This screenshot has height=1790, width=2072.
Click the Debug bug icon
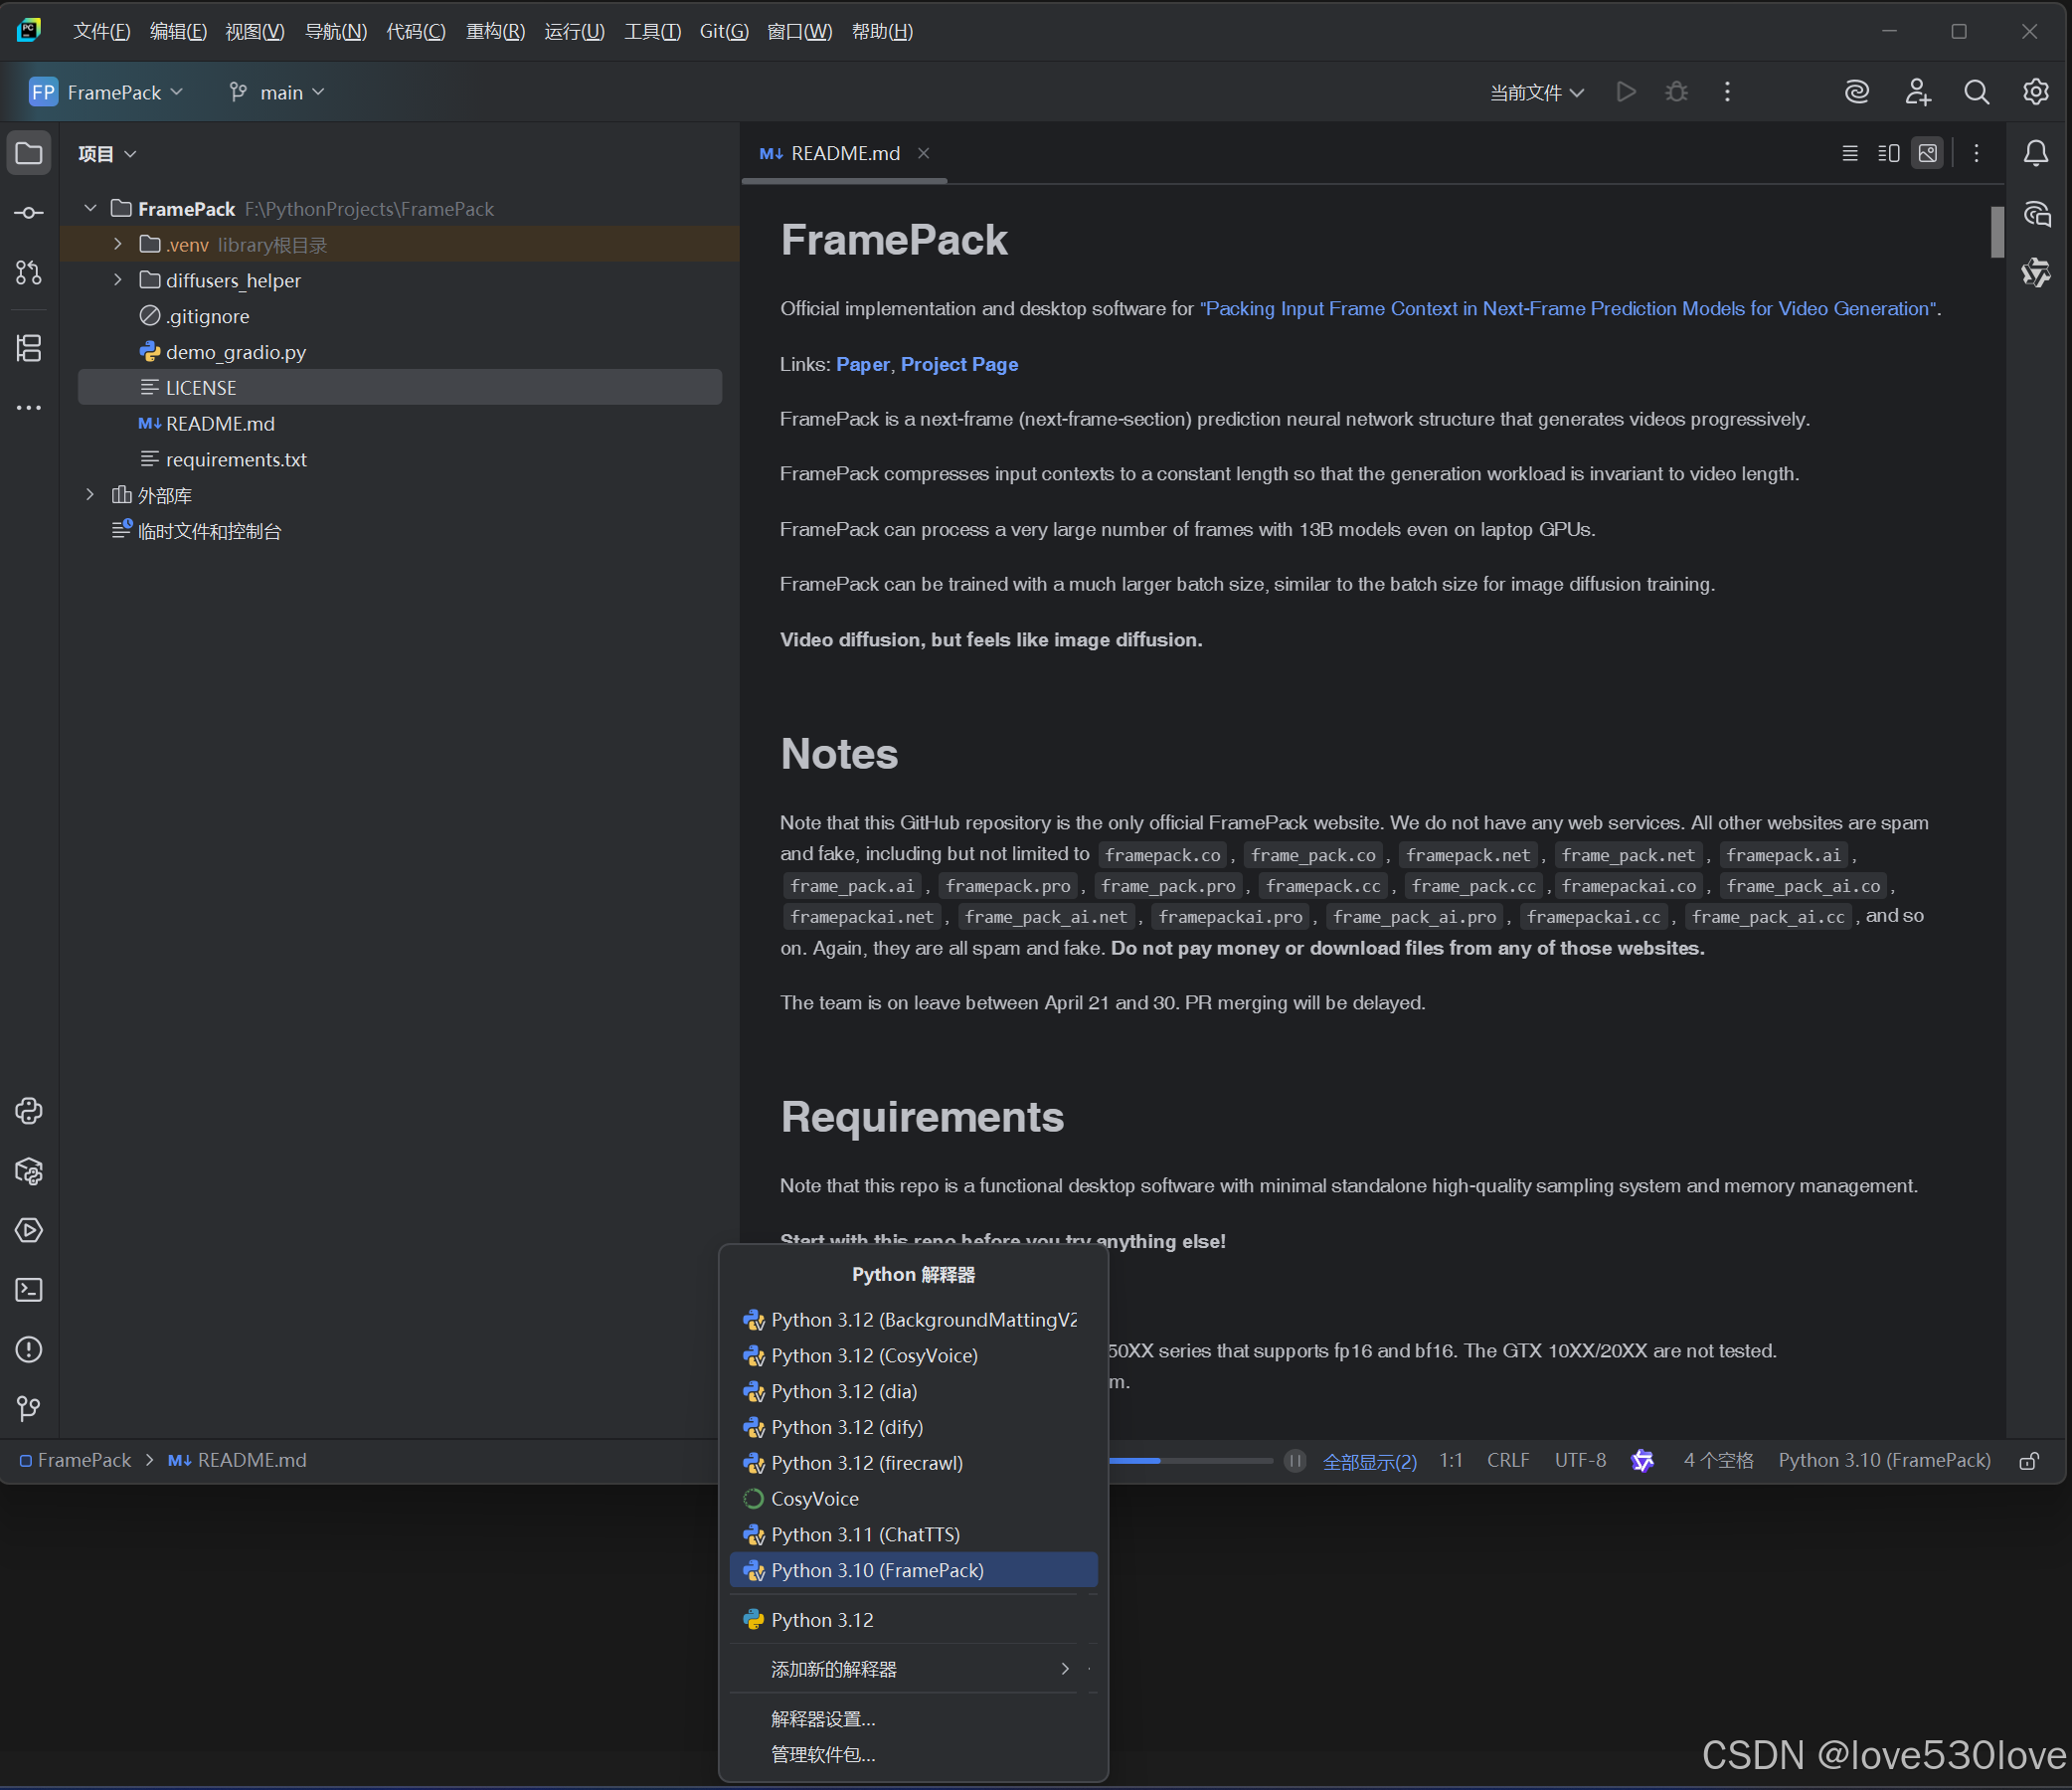1677,92
